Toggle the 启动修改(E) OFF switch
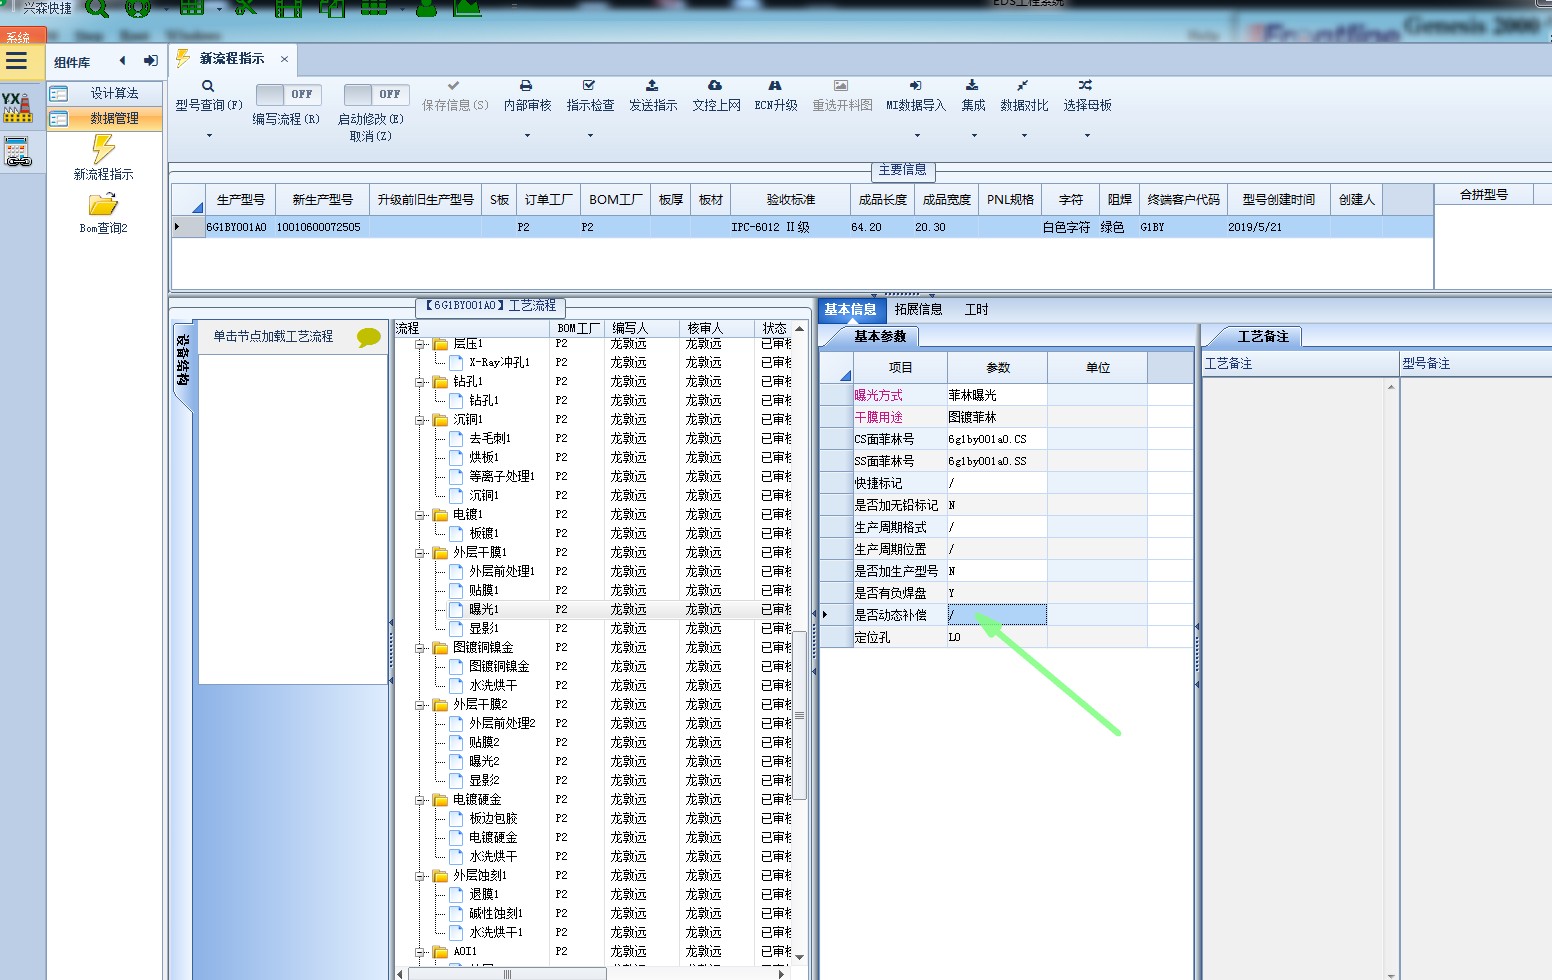1552x980 pixels. (376, 94)
